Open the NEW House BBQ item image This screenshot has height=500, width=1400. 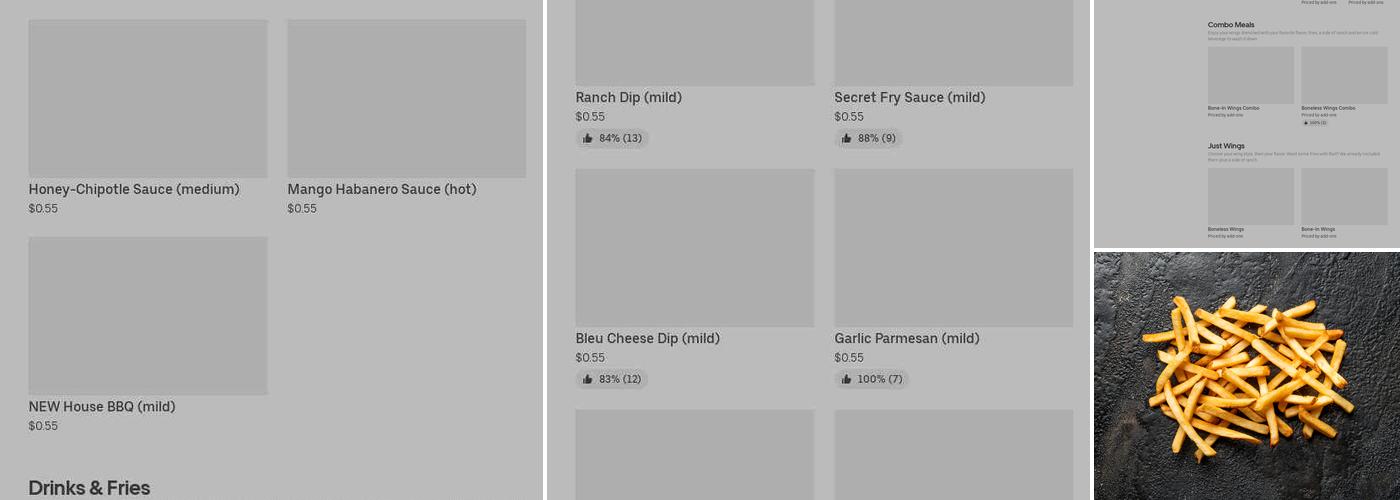click(x=148, y=315)
